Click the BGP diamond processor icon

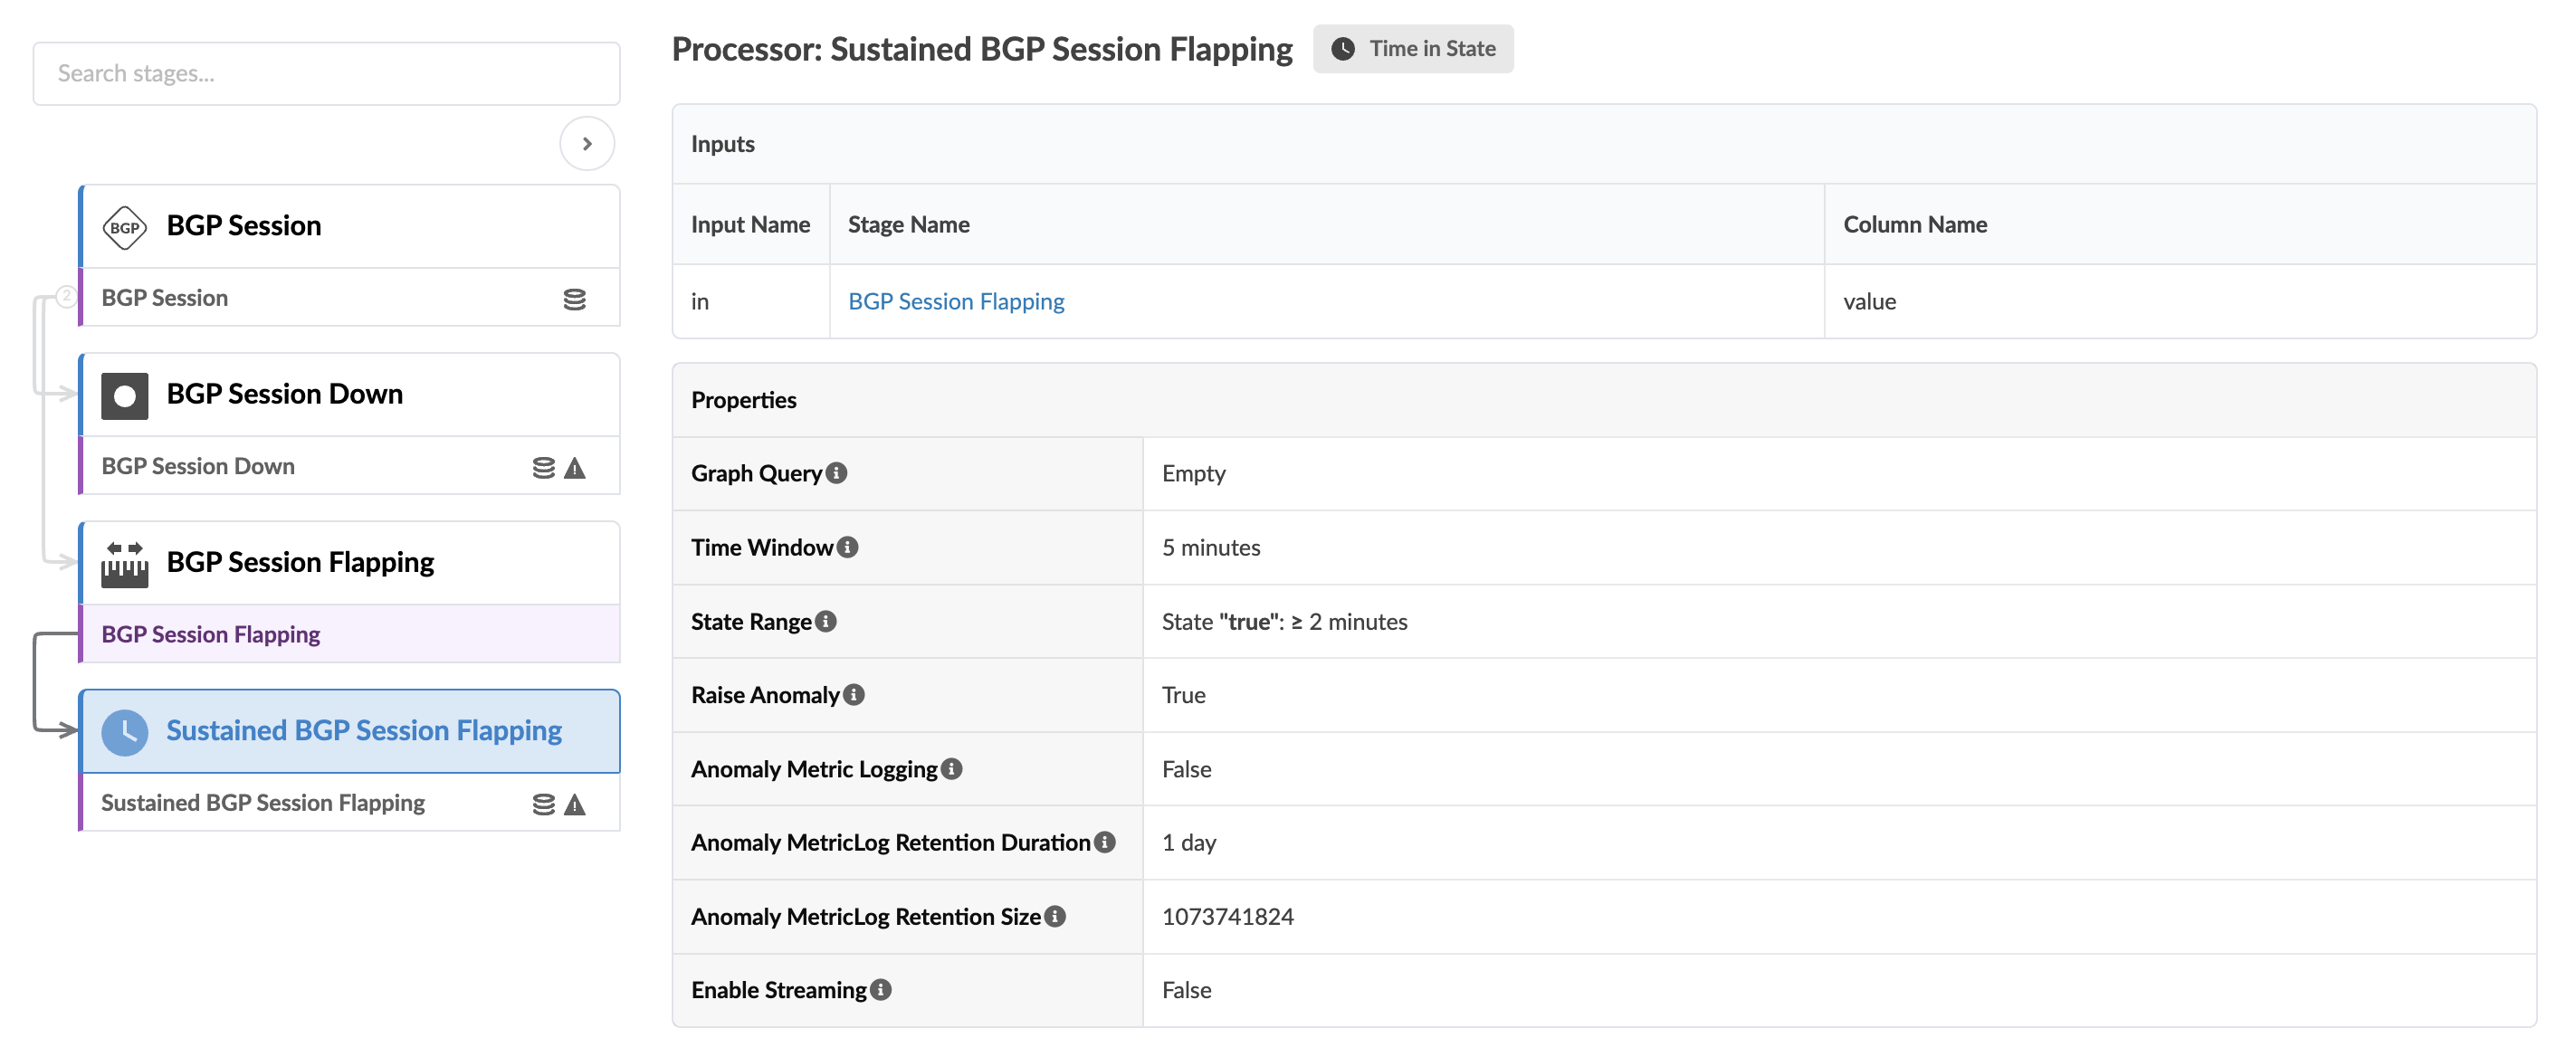[124, 227]
